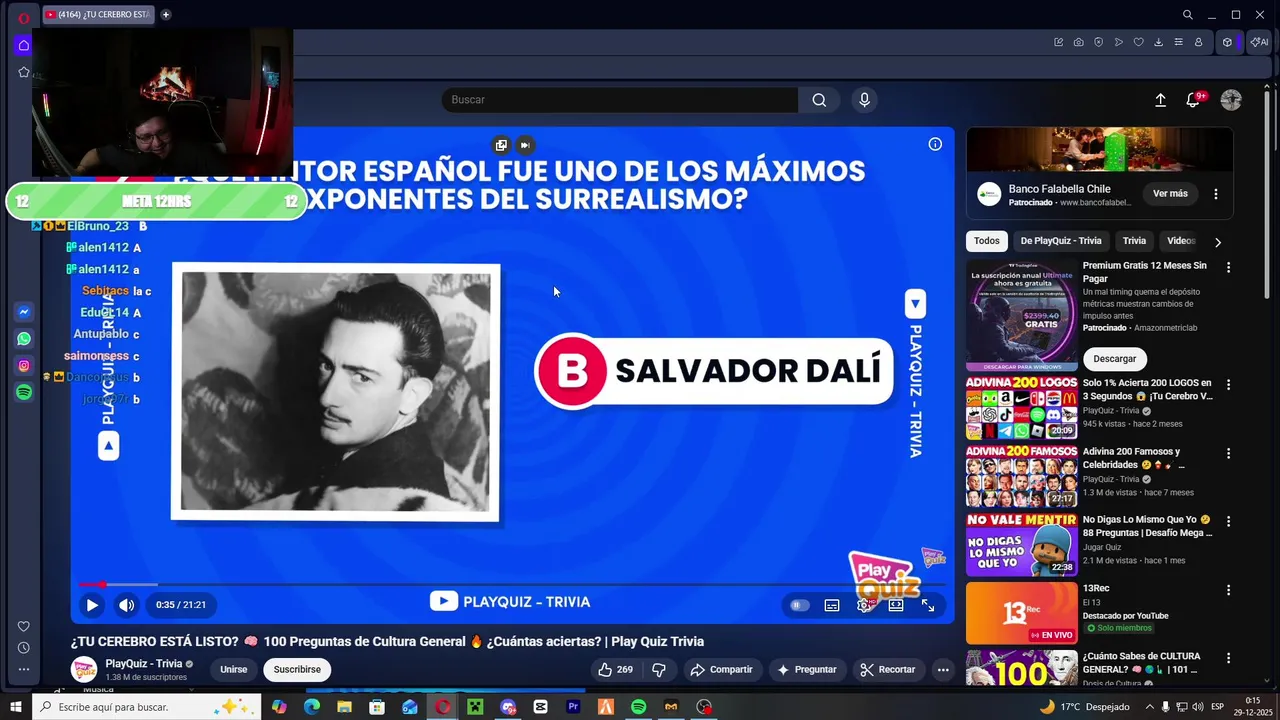
Task: Click the Descargar ad button
Action: point(1115,359)
